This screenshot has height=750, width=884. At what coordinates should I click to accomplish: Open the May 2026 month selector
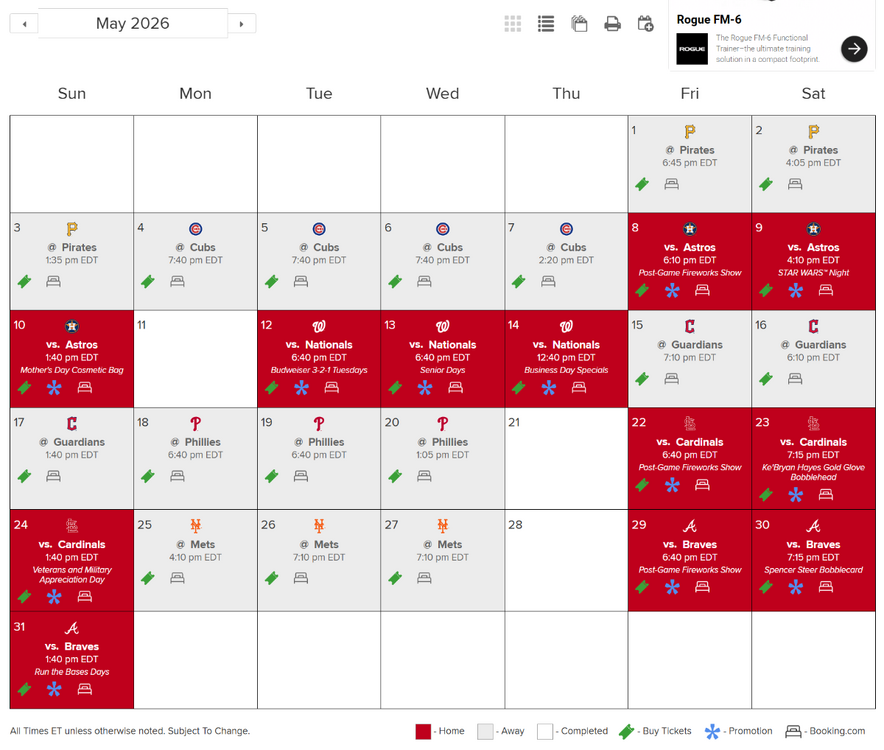click(132, 23)
